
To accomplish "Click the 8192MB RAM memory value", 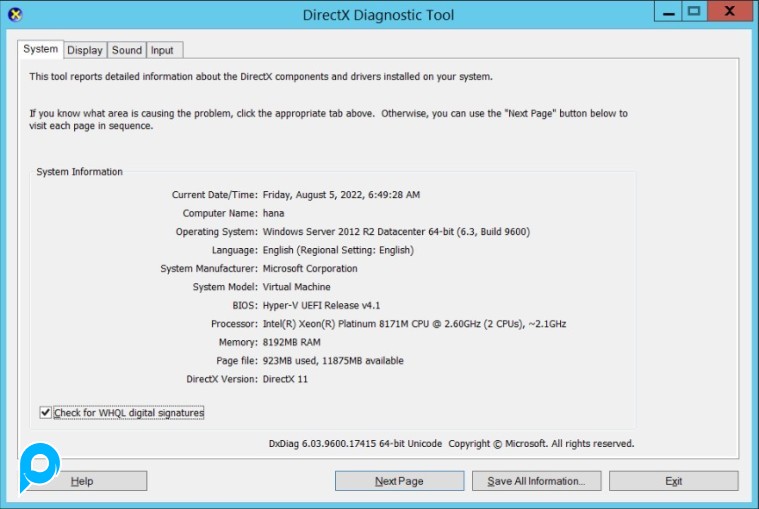I will tap(291, 342).
